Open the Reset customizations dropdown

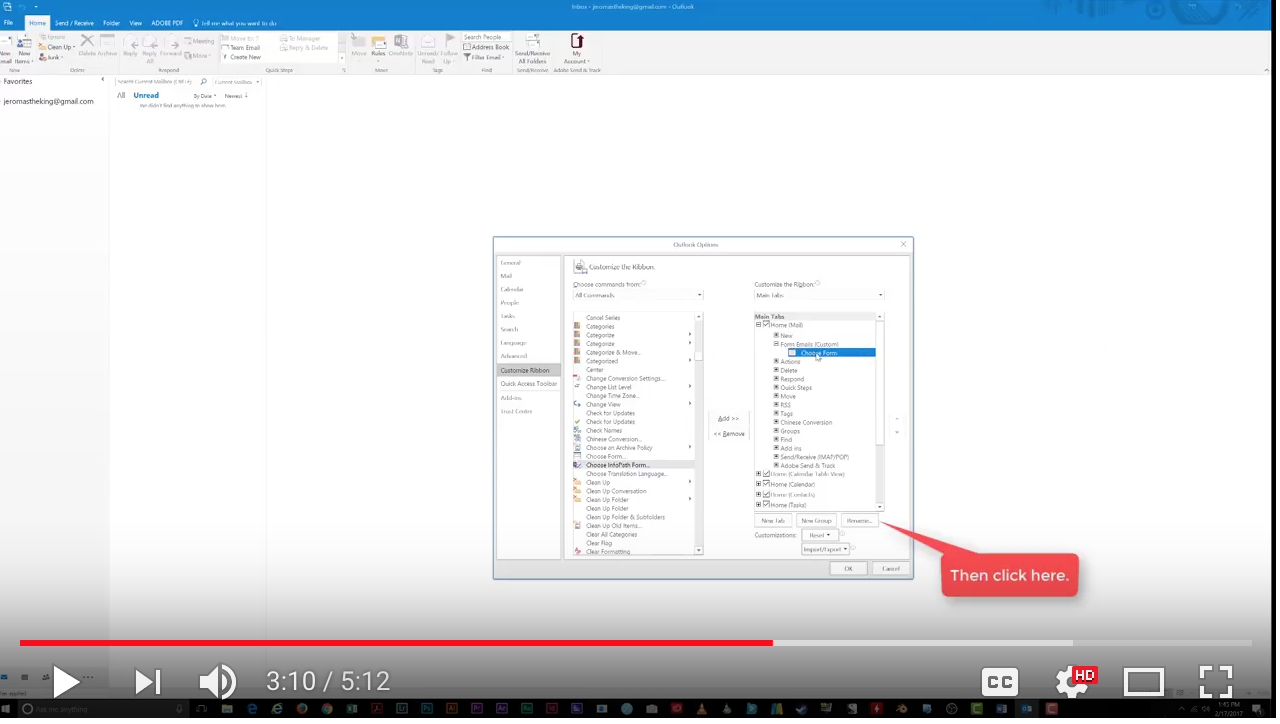tap(819, 535)
